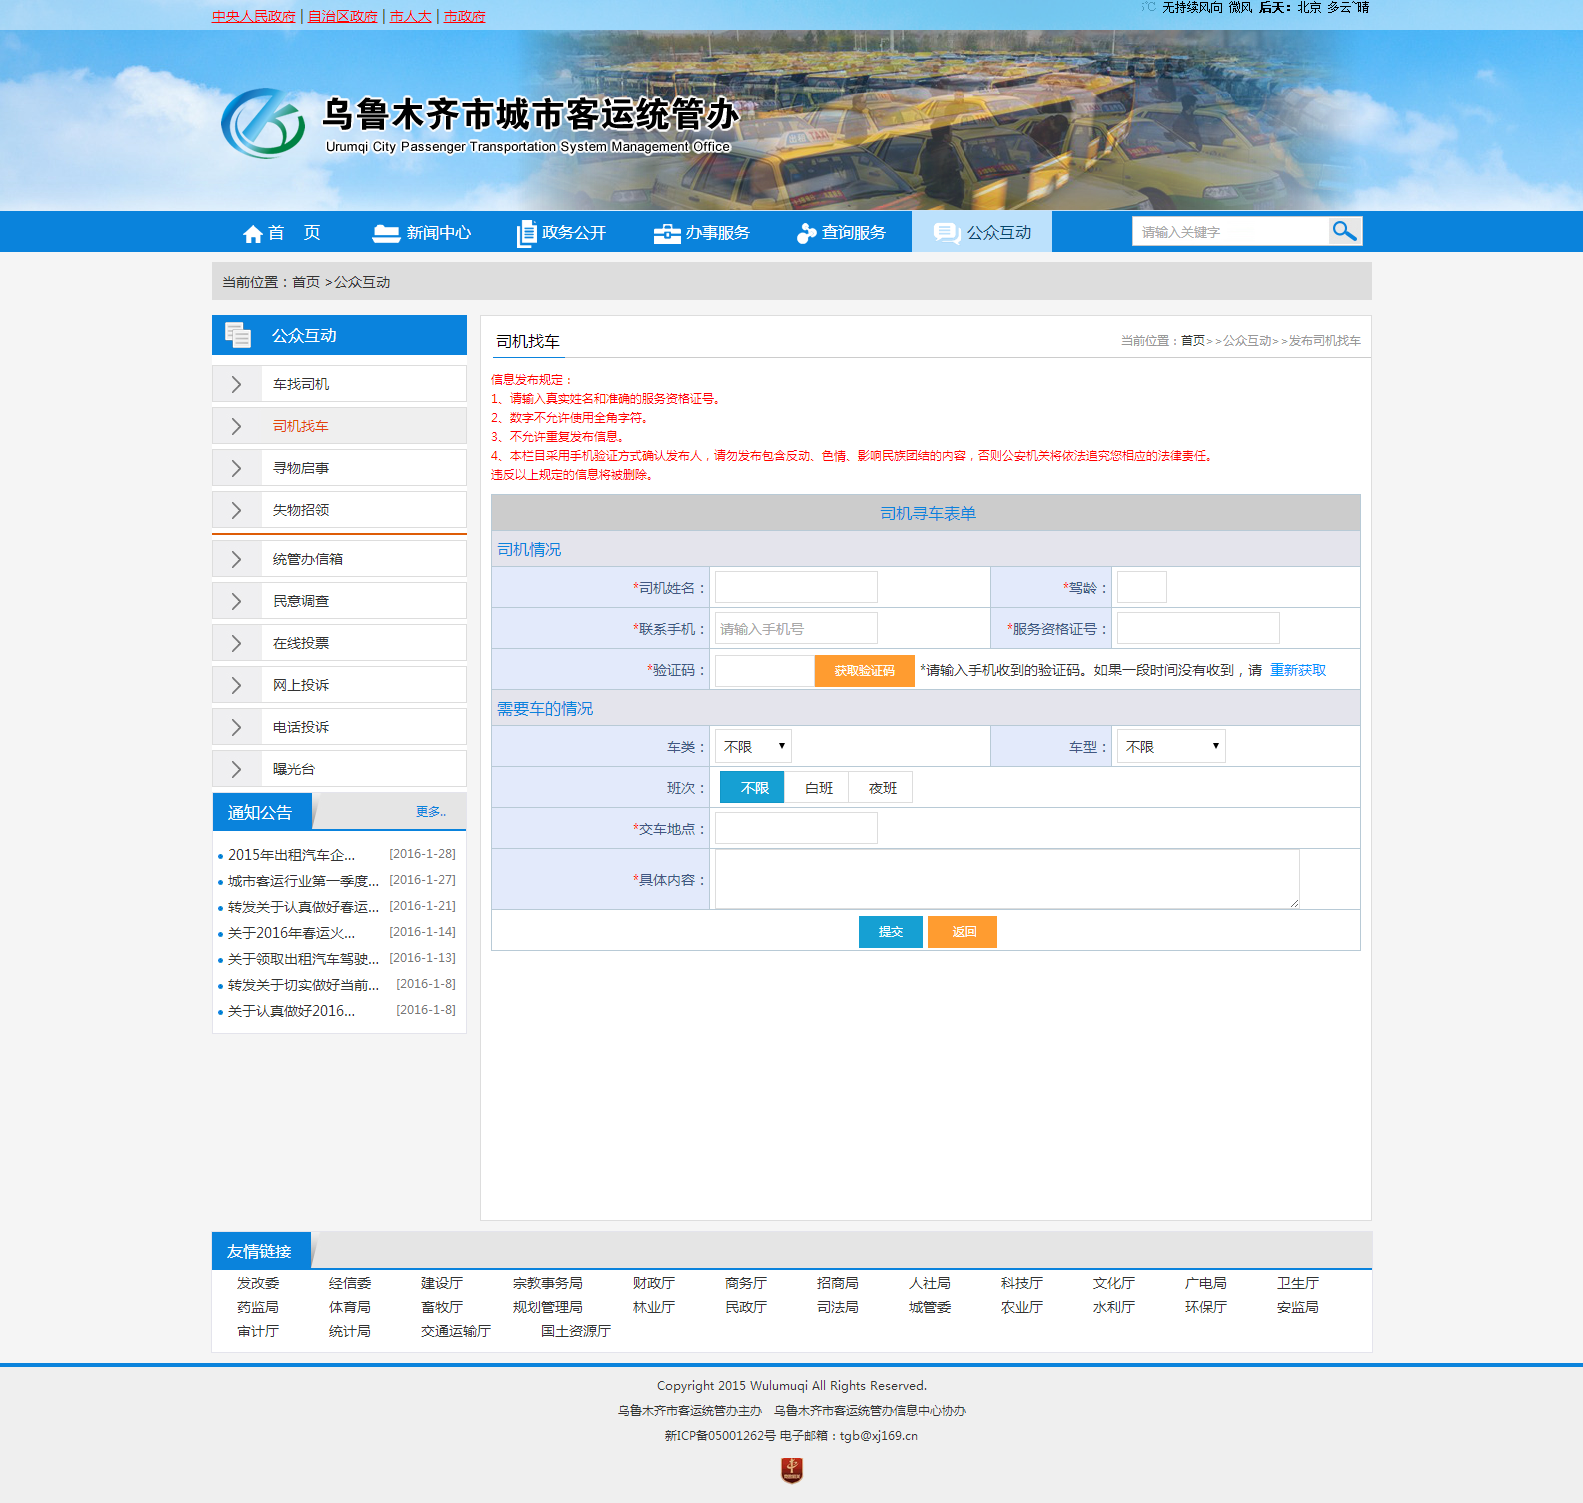Expand the 车找司机 sidebar arrow
Image resolution: width=1583 pixels, height=1503 pixels.
click(237, 384)
